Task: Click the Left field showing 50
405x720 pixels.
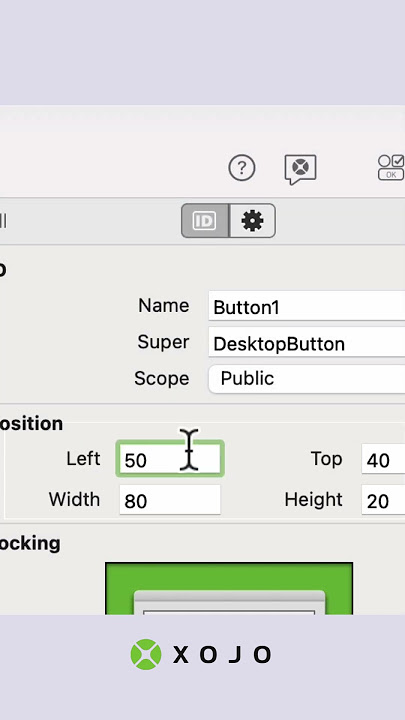Action: coord(170,459)
